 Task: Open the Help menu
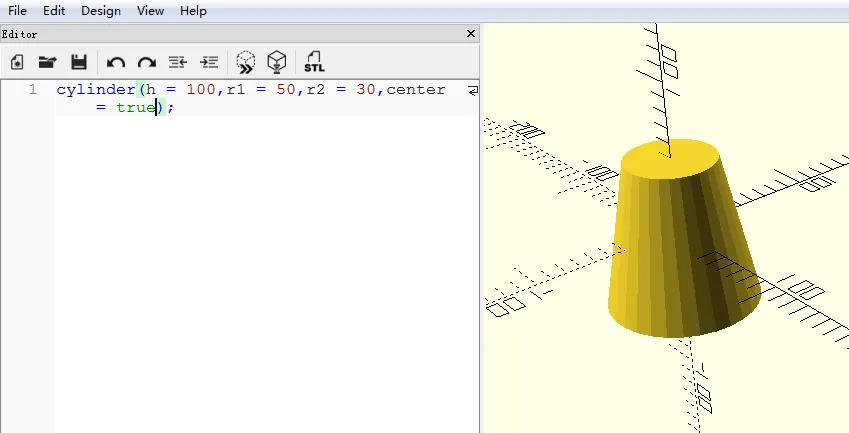point(193,11)
